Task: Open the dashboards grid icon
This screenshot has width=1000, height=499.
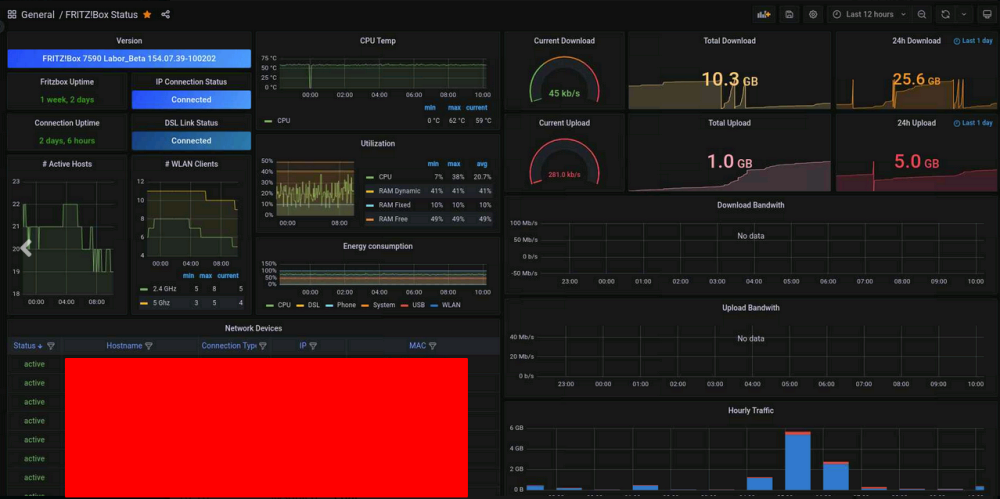Action: pyautogui.click(x=12, y=14)
